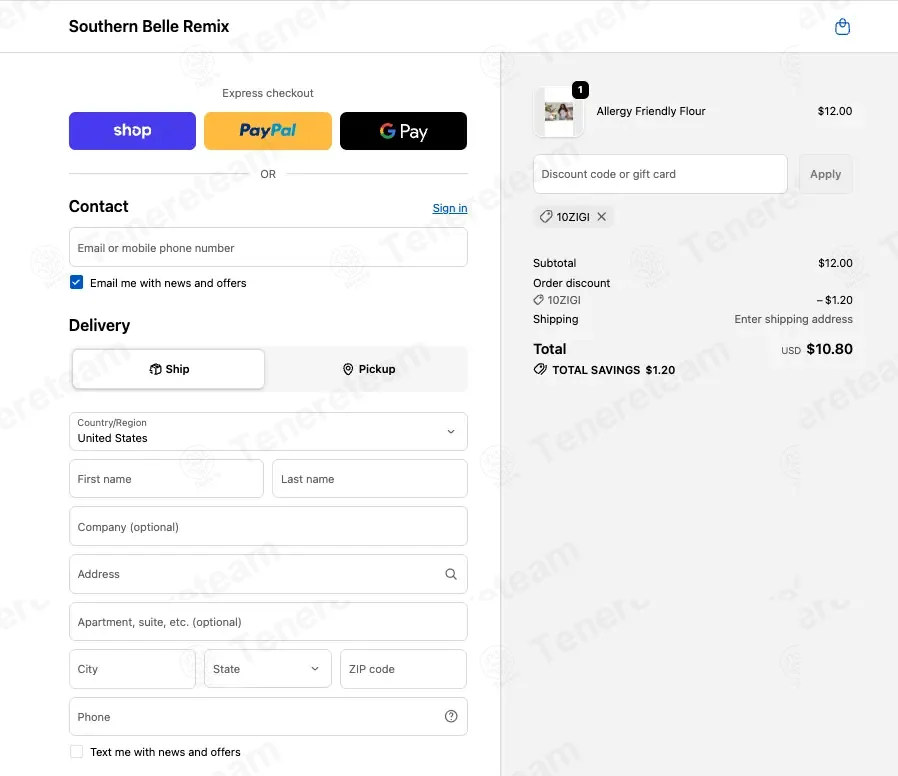Open the State dropdown

(267, 668)
